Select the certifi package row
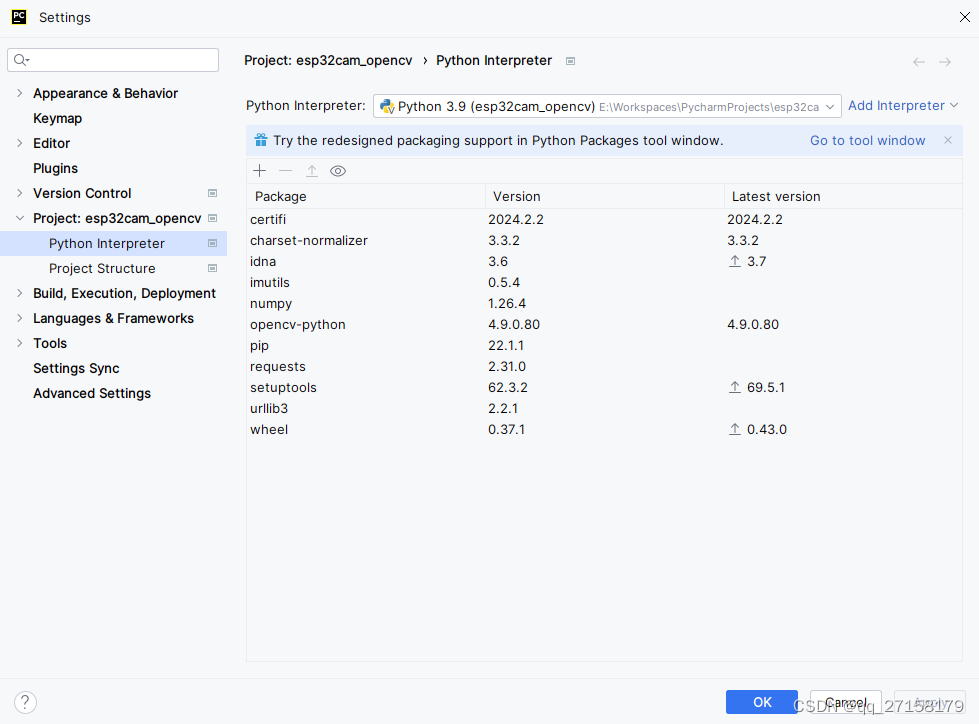Image resolution: width=979 pixels, height=724 pixels. click(604, 220)
